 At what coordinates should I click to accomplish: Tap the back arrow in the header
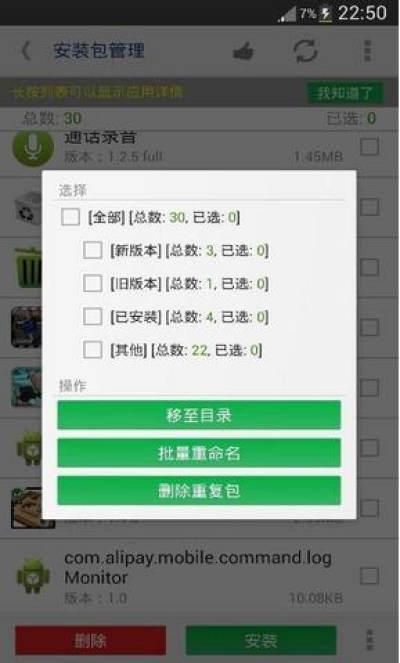coord(26,51)
